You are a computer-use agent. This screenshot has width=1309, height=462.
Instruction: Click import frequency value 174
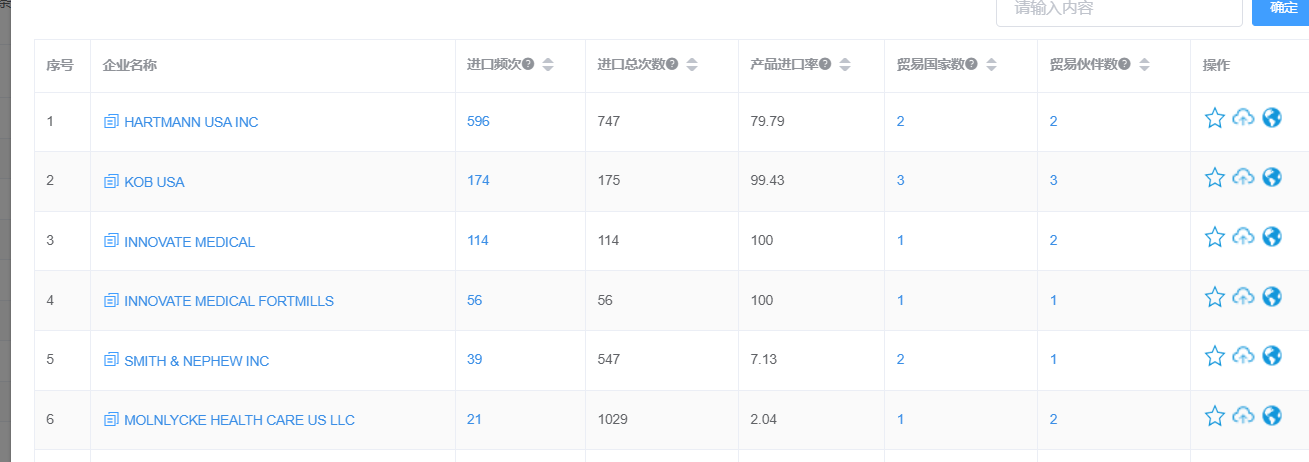(478, 181)
